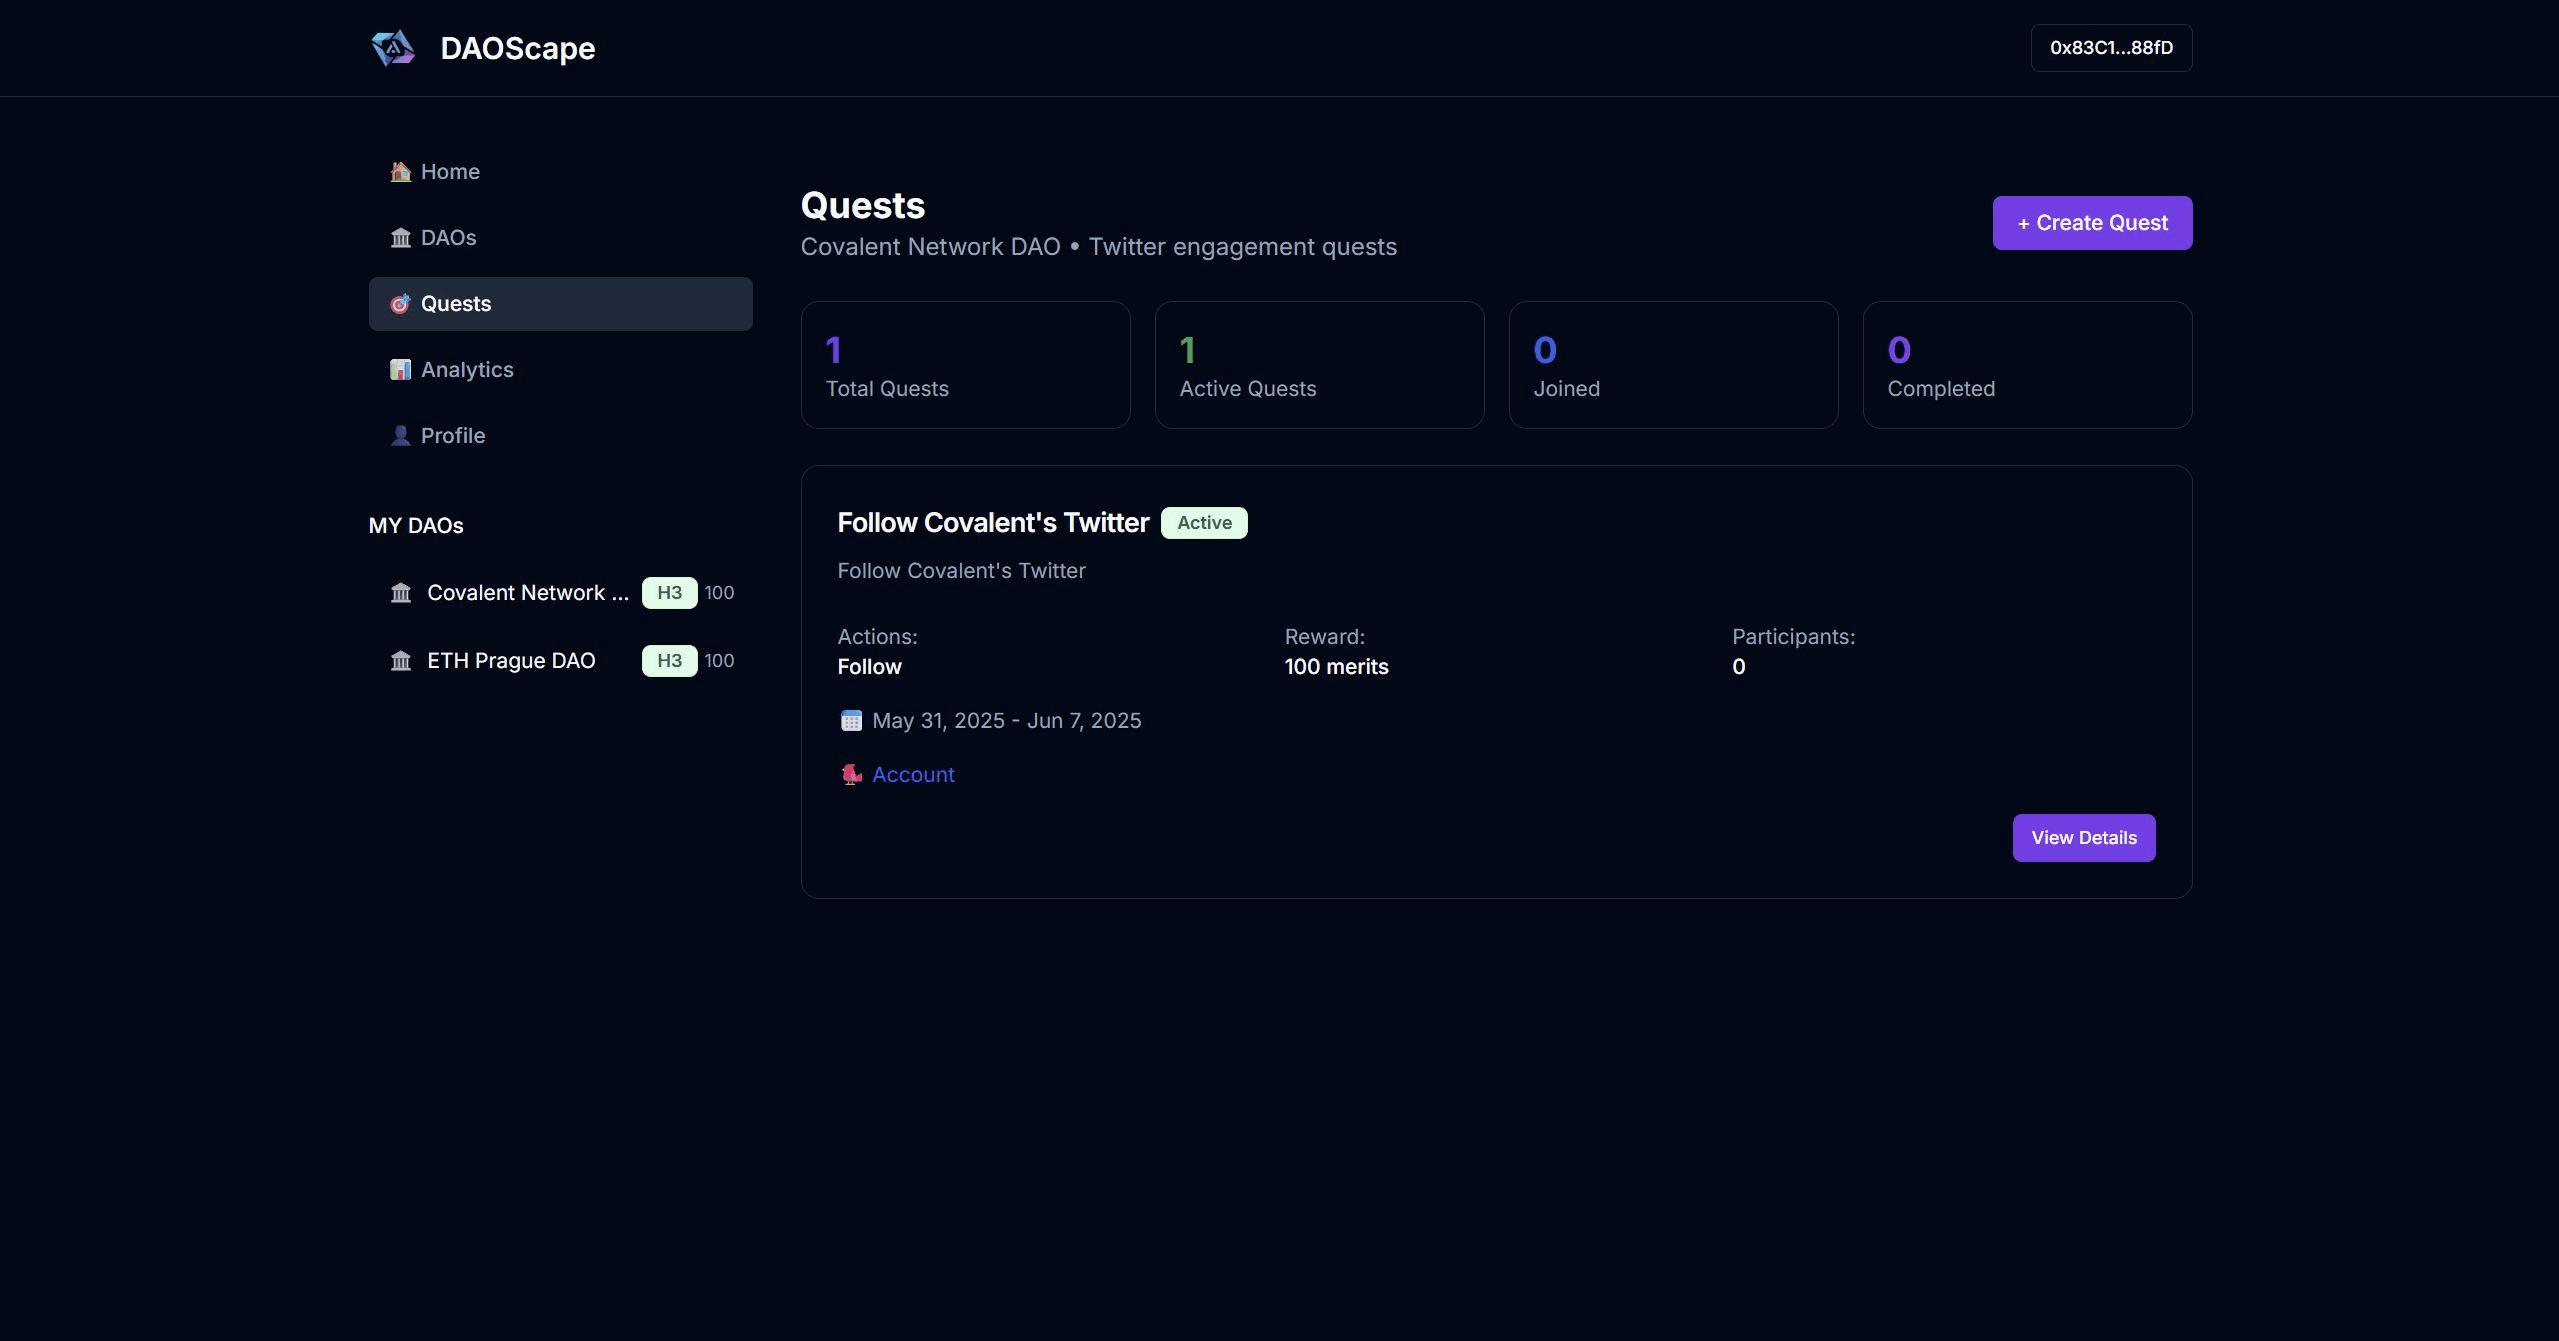Navigate to the DAOs section
This screenshot has width=2559, height=1341.
click(x=448, y=238)
